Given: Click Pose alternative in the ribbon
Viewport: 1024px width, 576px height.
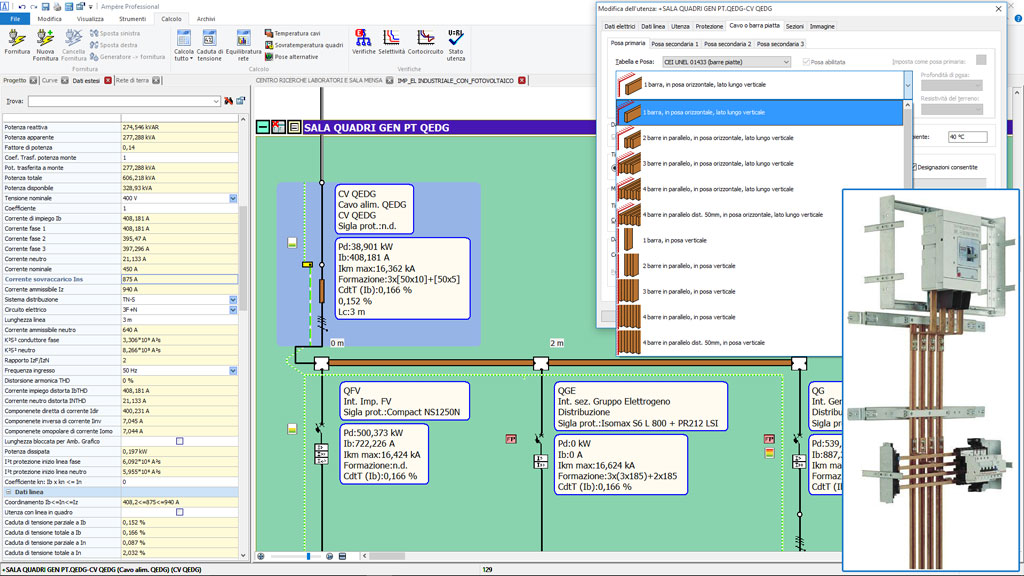Looking at the screenshot, I should (x=291, y=57).
